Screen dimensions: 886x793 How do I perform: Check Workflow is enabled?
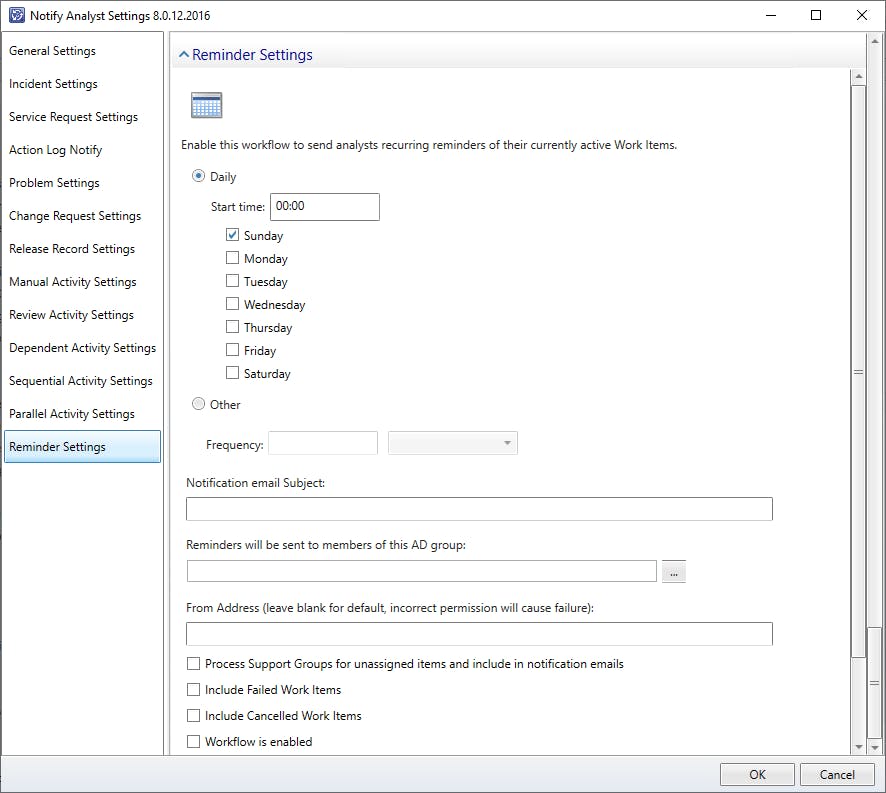194,742
